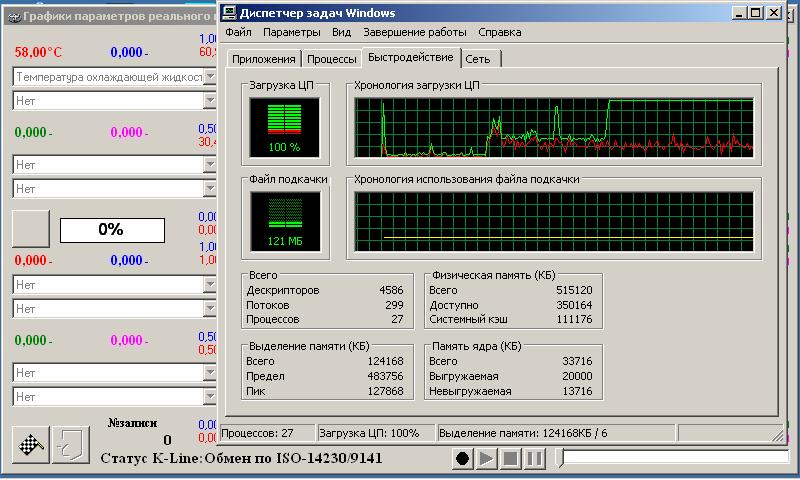
Task: Click the CPU load meter gauge
Action: [x=285, y=127]
